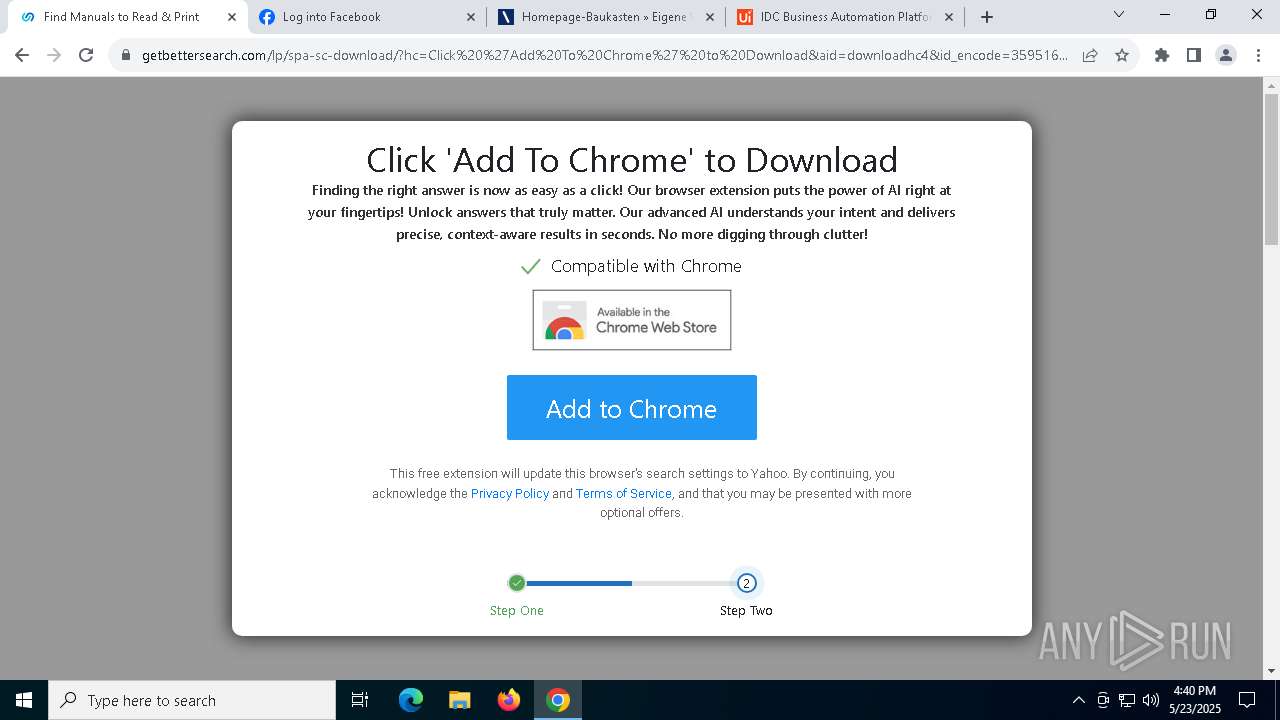The image size is (1280, 720).
Task: Open the network status tray icon
Action: tap(1127, 700)
